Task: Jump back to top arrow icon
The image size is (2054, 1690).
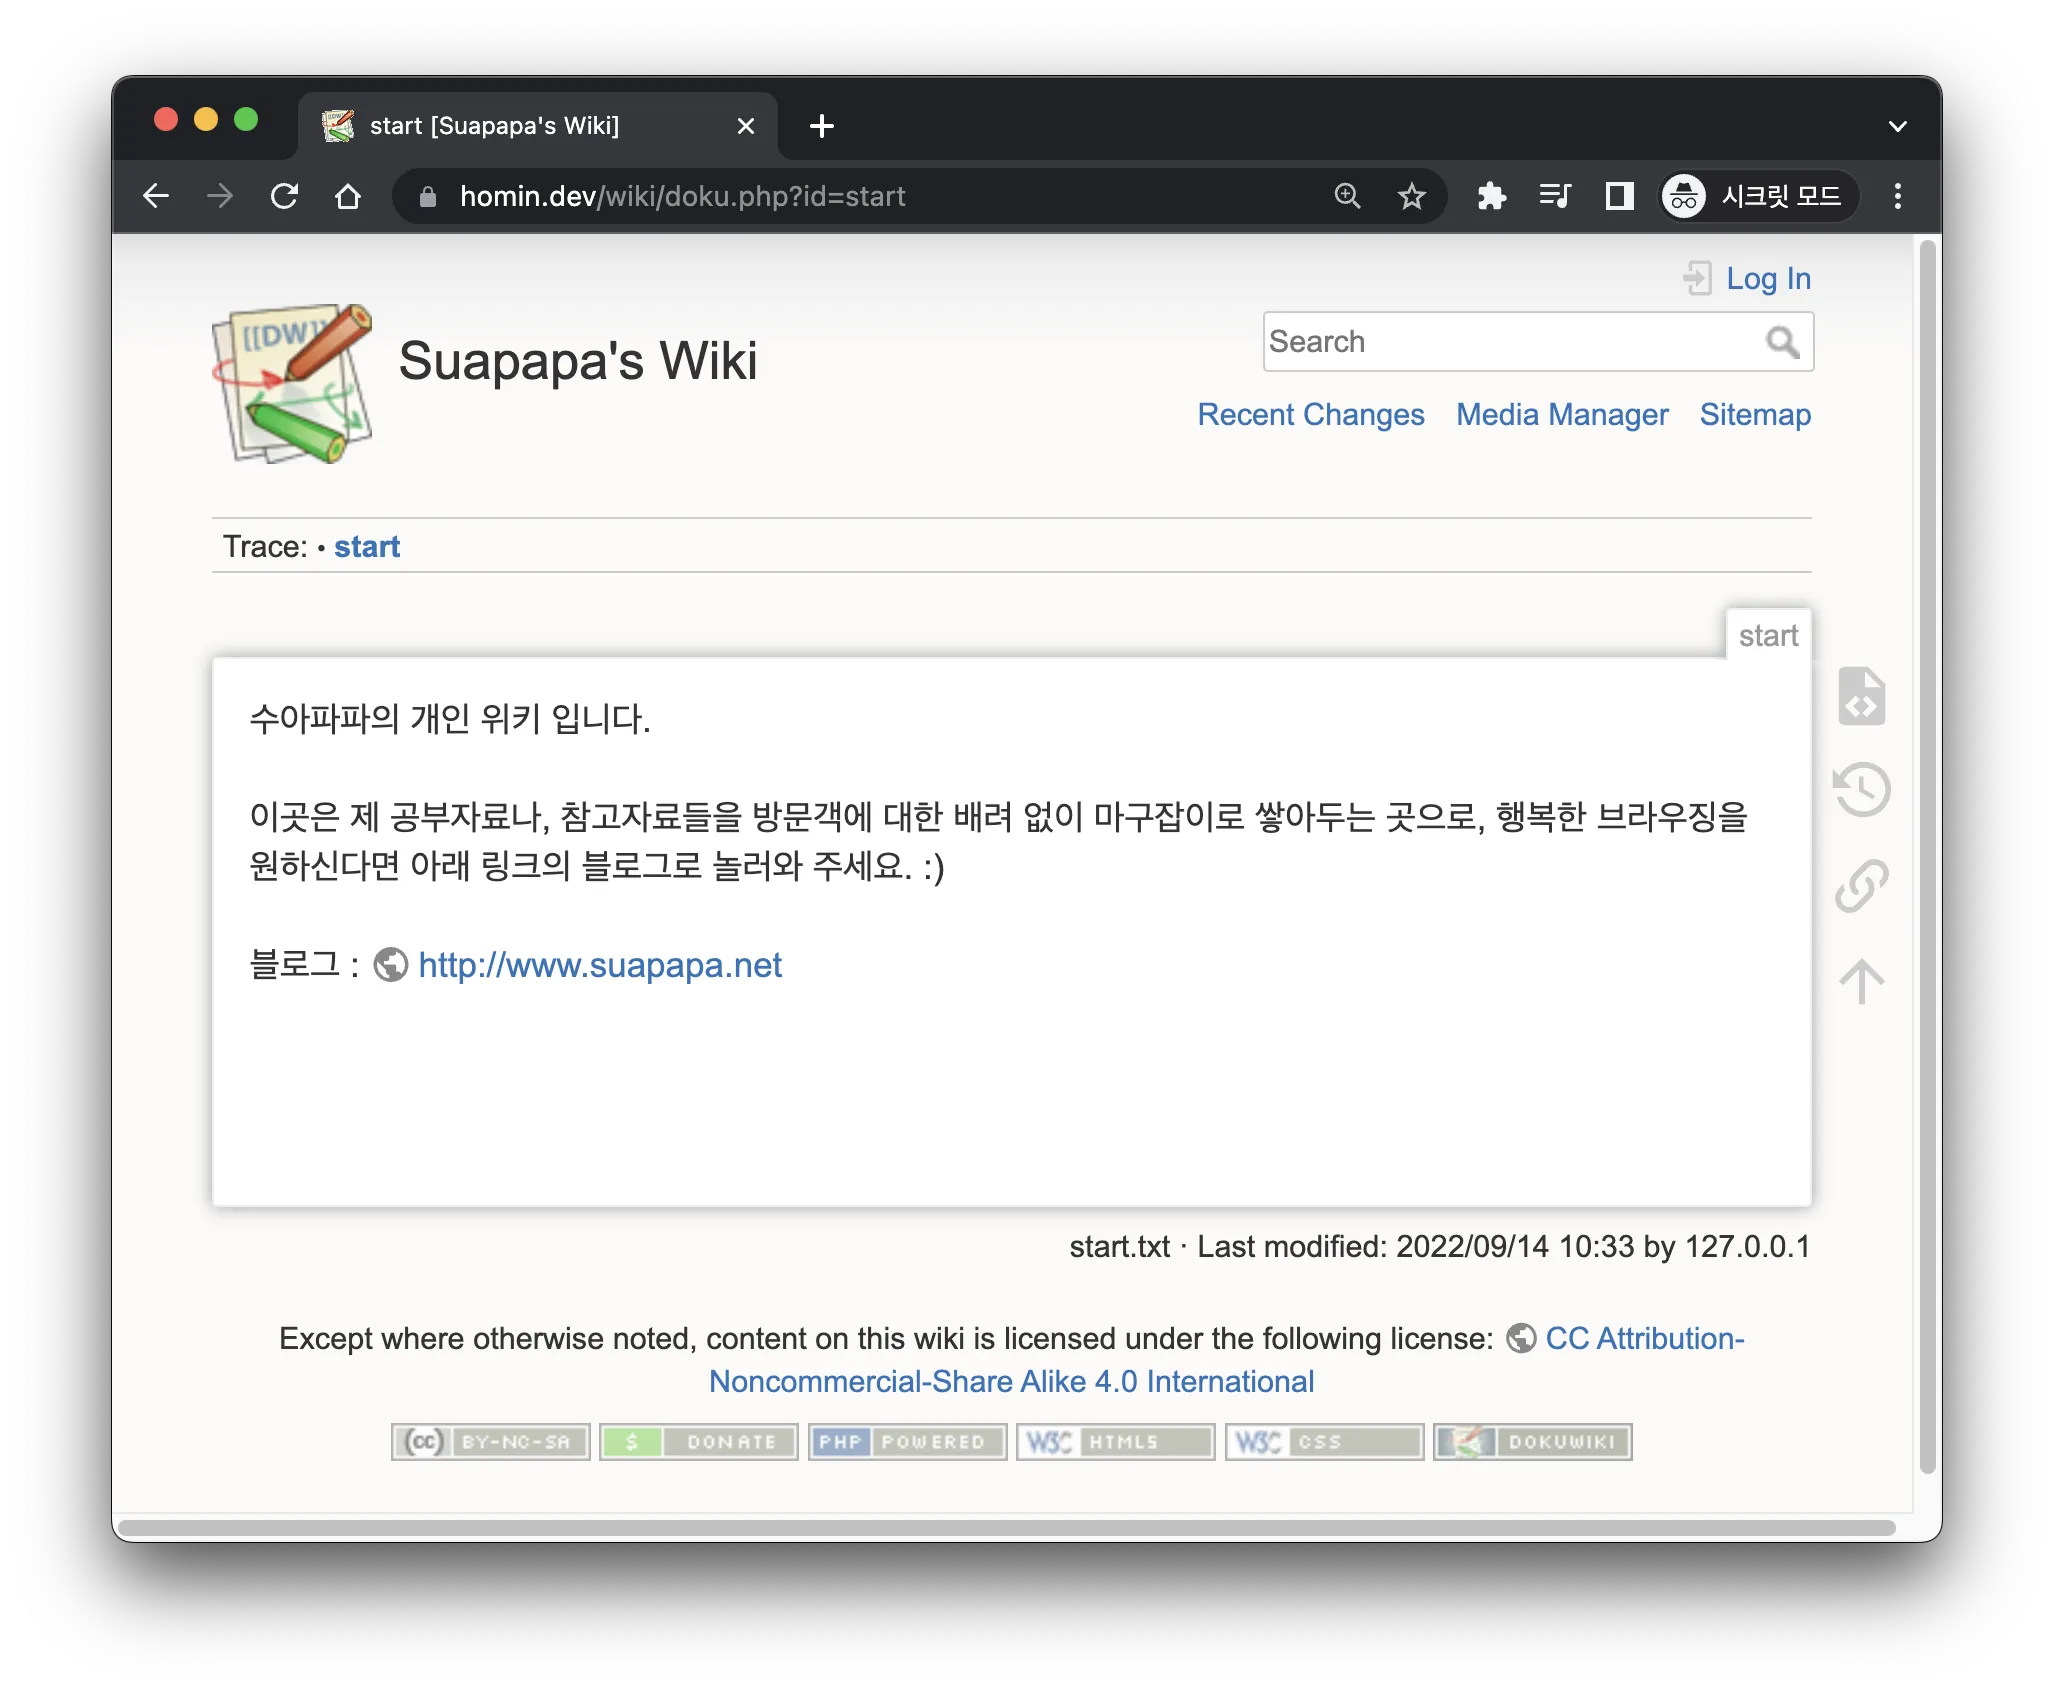Action: (x=1861, y=981)
